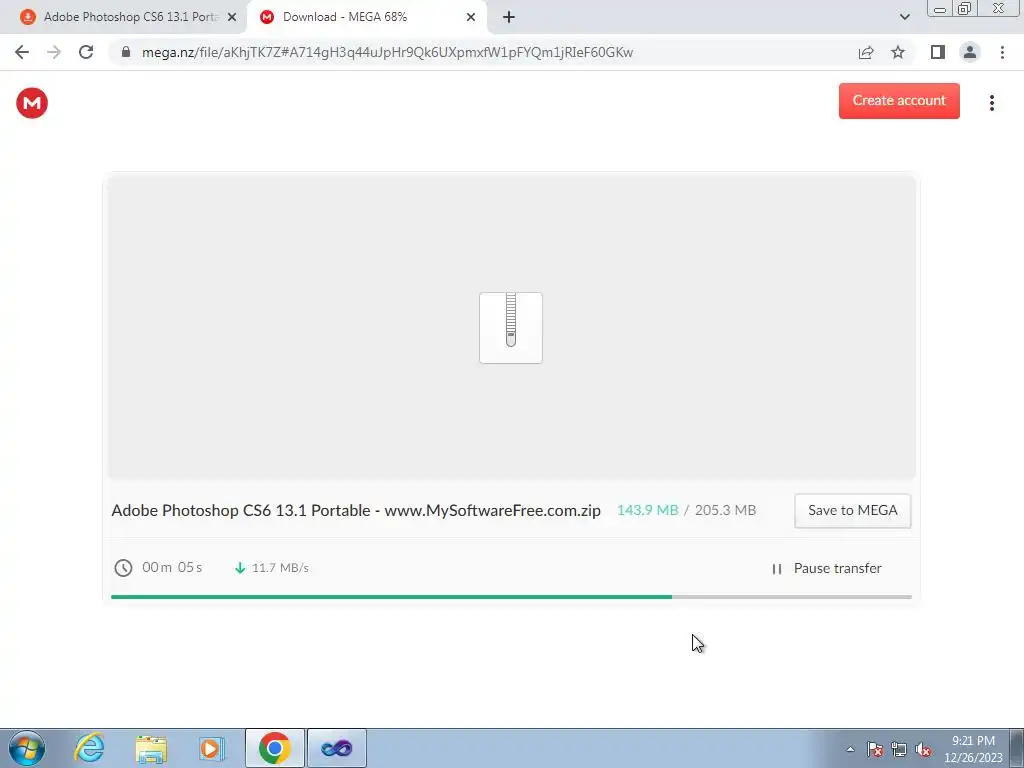View site info via padlock icon

[126, 52]
